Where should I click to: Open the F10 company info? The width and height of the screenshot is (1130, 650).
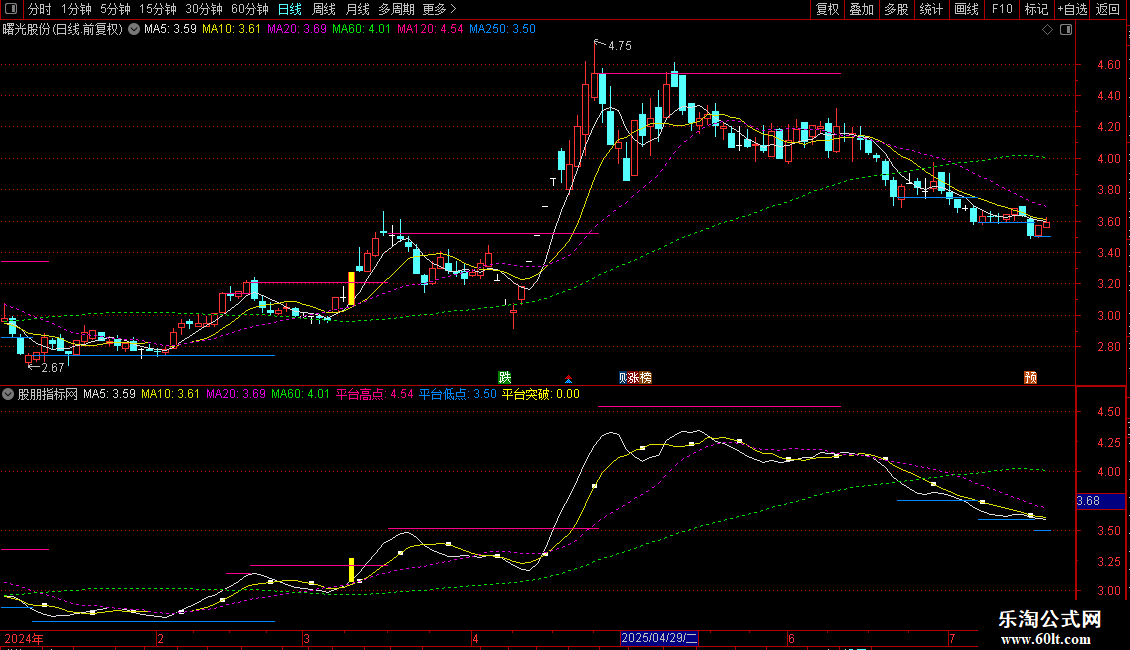[1002, 9]
